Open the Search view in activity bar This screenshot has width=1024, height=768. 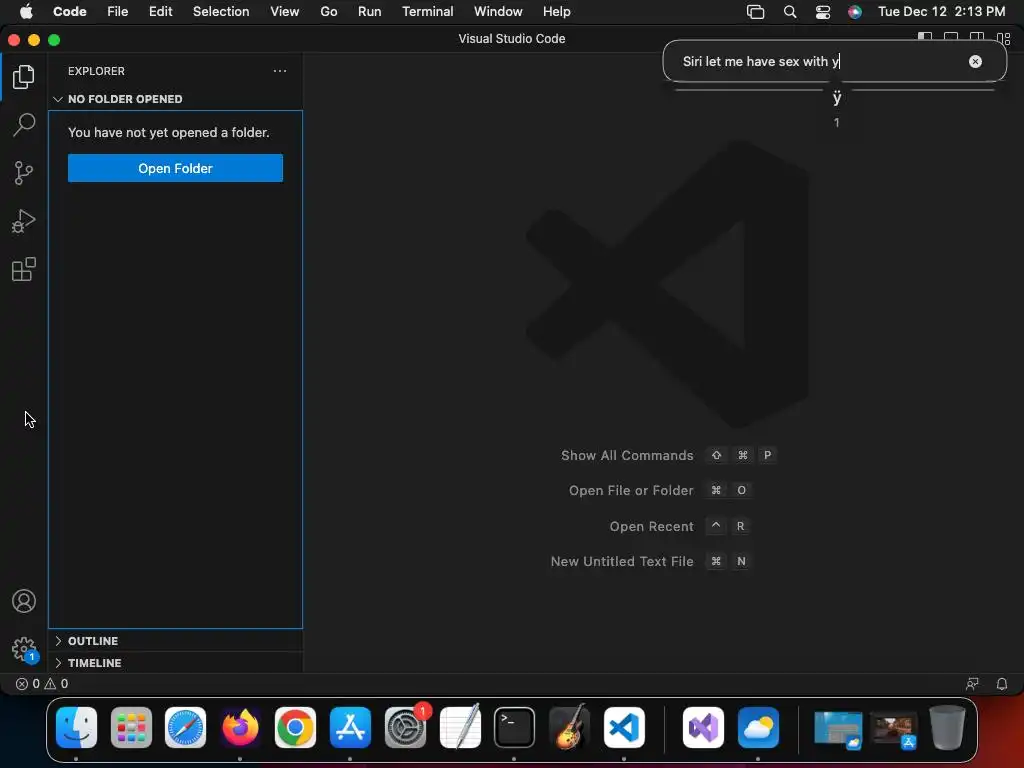click(24, 125)
